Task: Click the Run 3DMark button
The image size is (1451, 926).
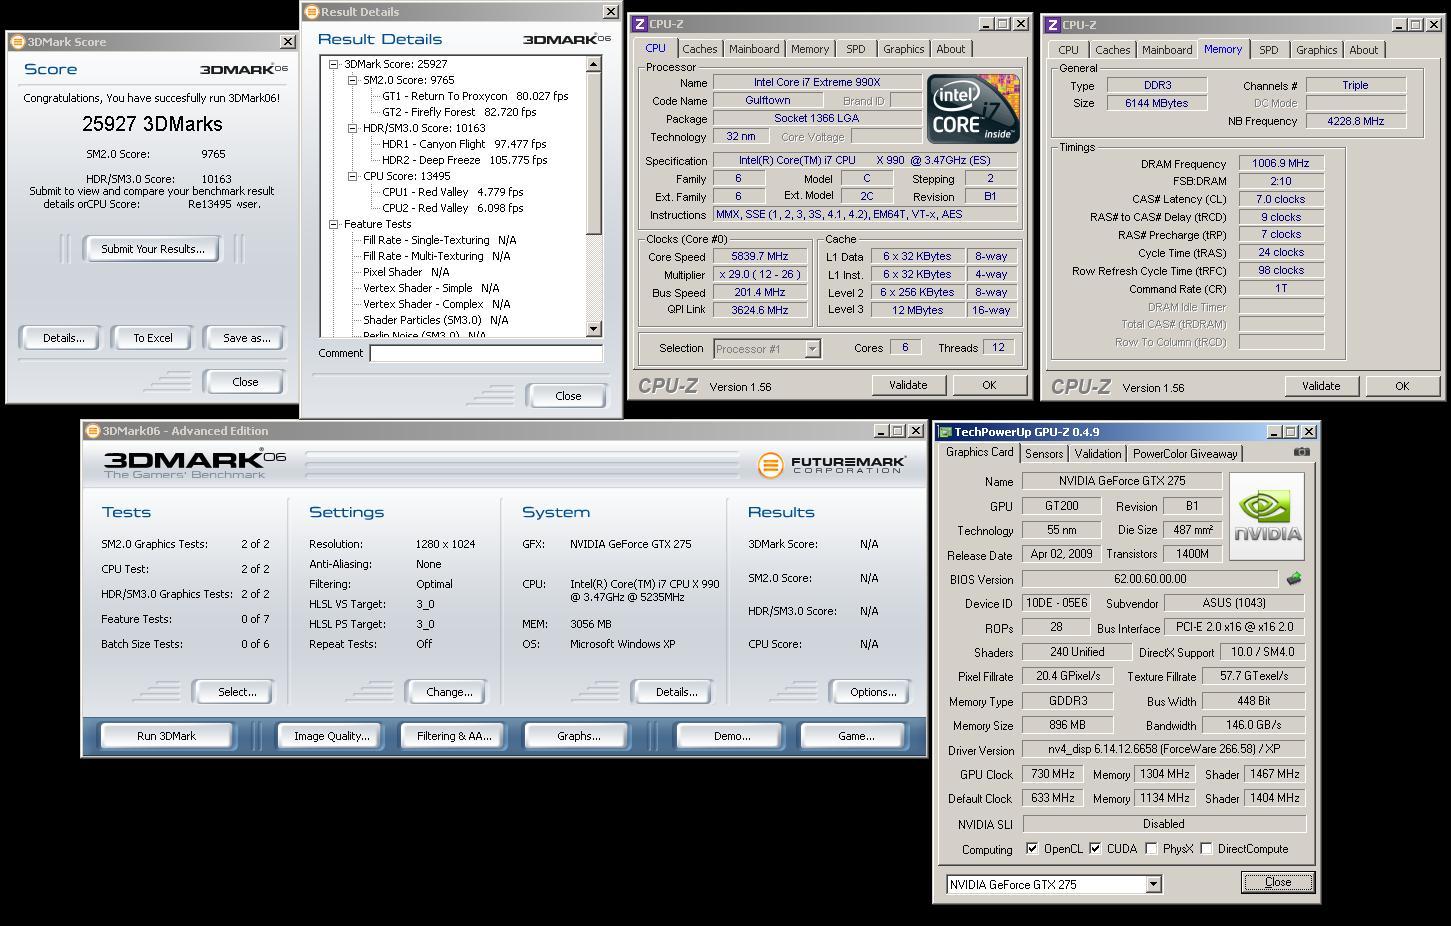Action: coord(166,736)
